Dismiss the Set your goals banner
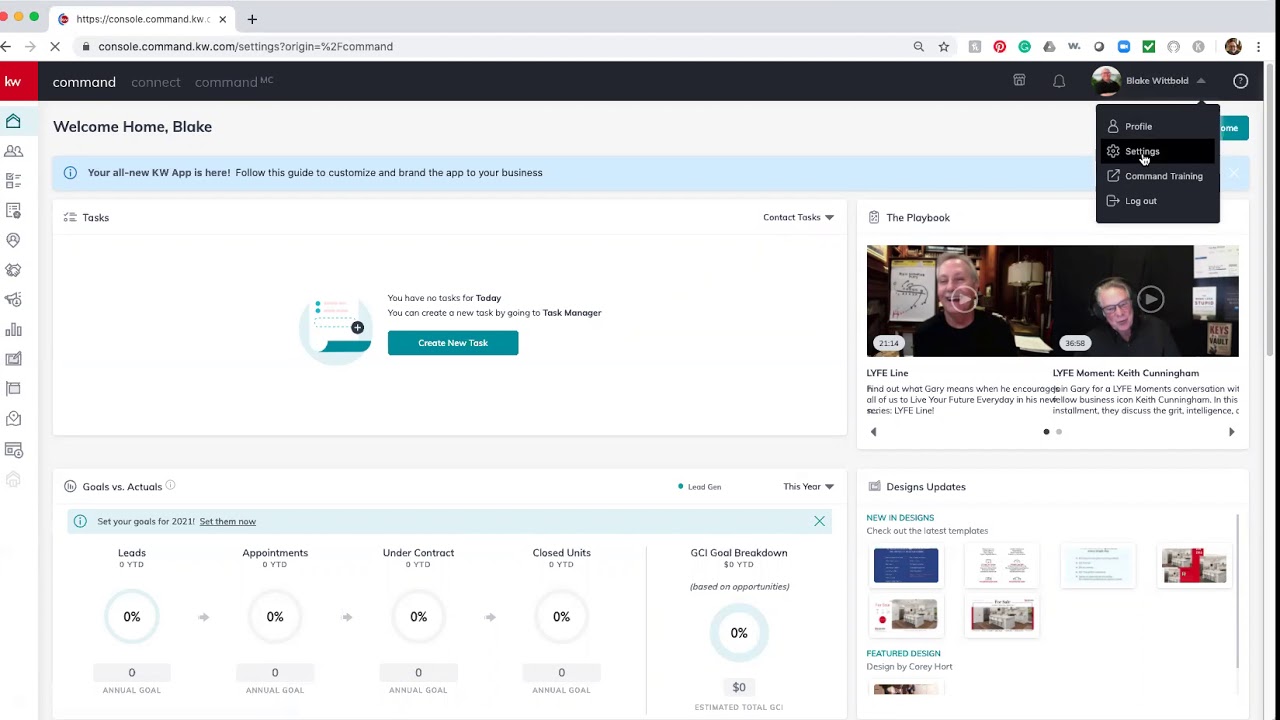Image resolution: width=1280 pixels, height=720 pixels. (819, 521)
